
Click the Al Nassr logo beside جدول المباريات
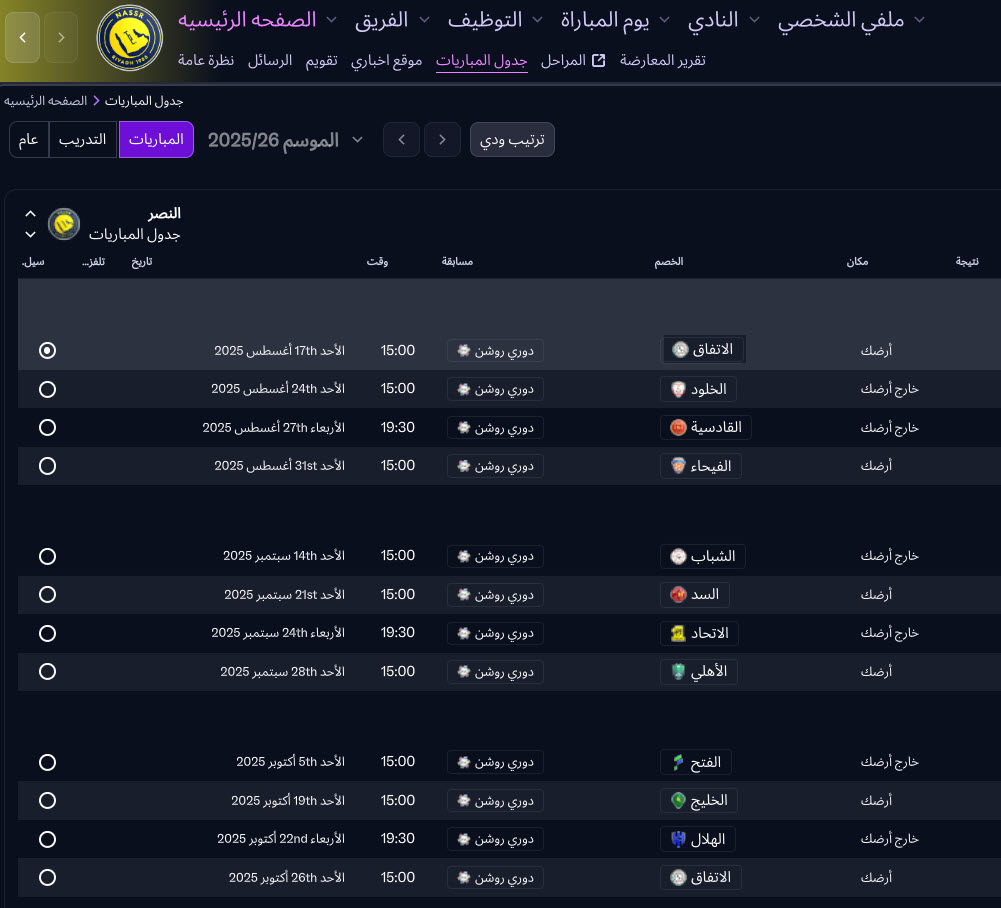pyautogui.click(x=64, y=224)
